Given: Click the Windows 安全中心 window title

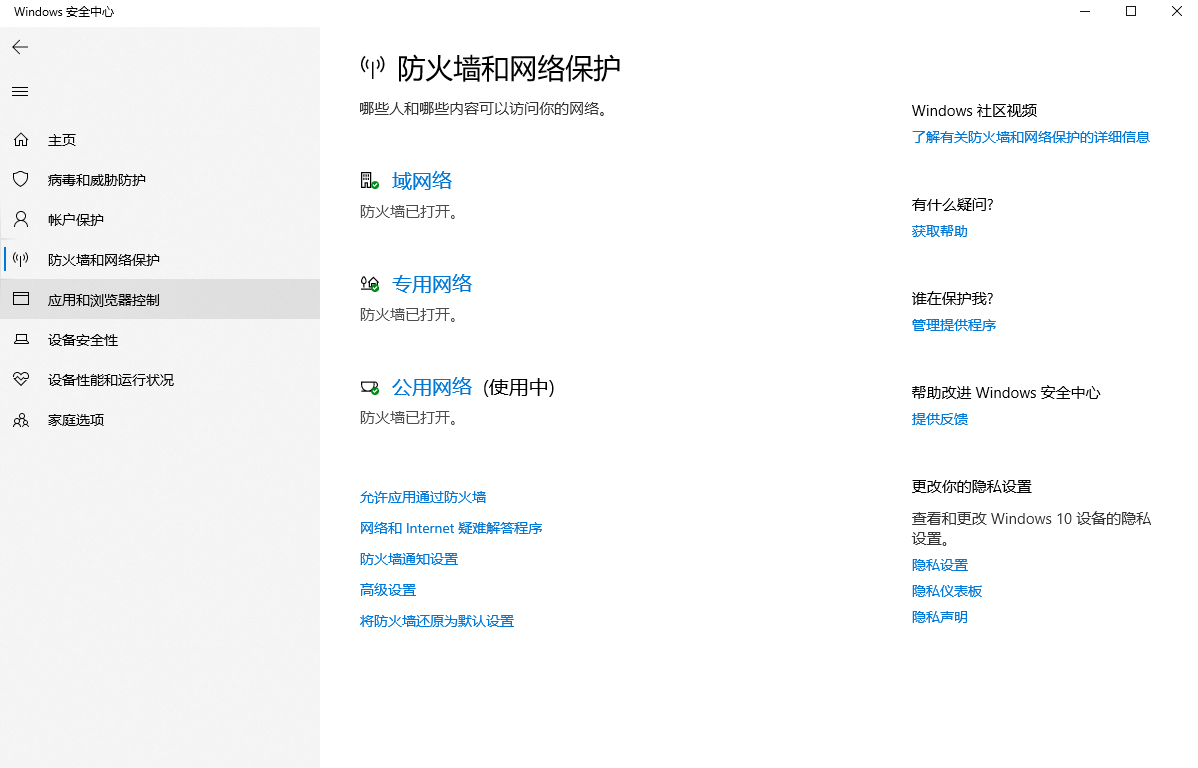Looking at the screenshot, I should point(64,11).
